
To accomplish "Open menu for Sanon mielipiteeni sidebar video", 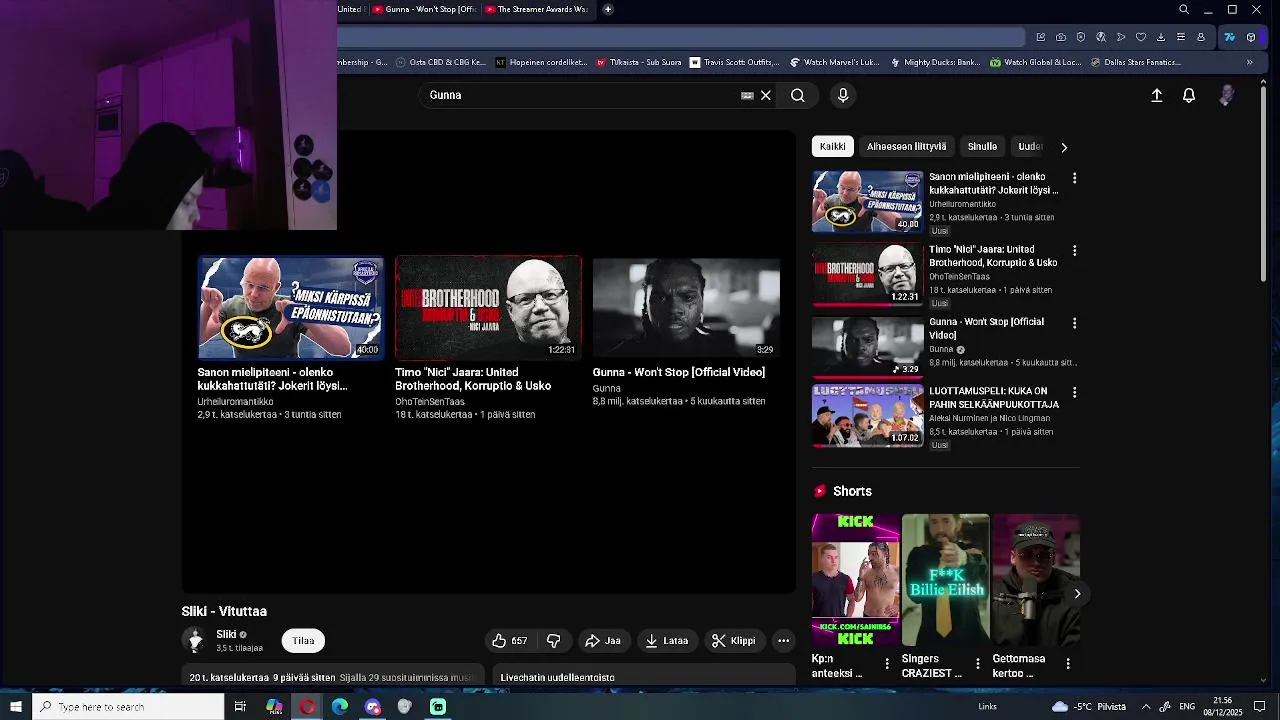I will coord(1075,178).
